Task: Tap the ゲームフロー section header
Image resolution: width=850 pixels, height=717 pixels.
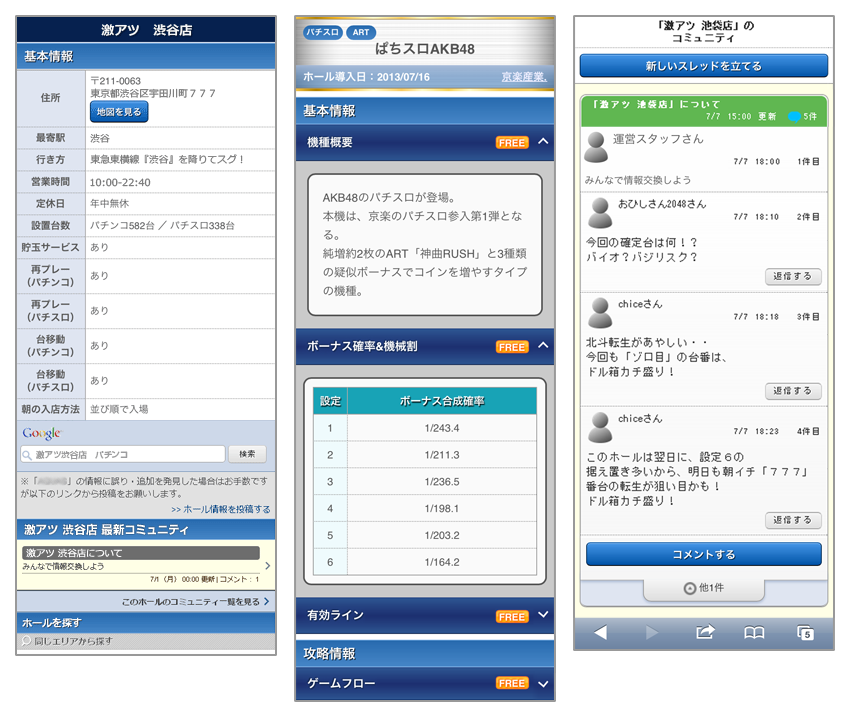Action: [x=425, y=683]
